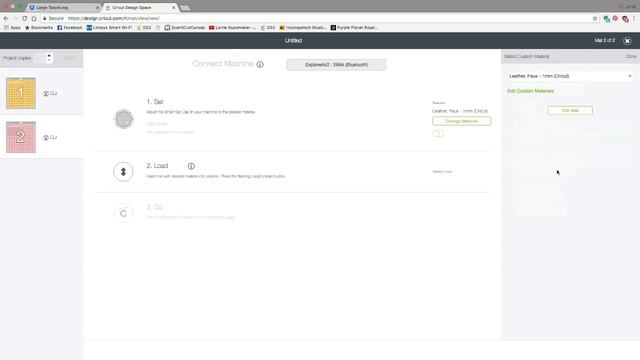Click Done in Select Custom Material panel

tap(631, 56)
